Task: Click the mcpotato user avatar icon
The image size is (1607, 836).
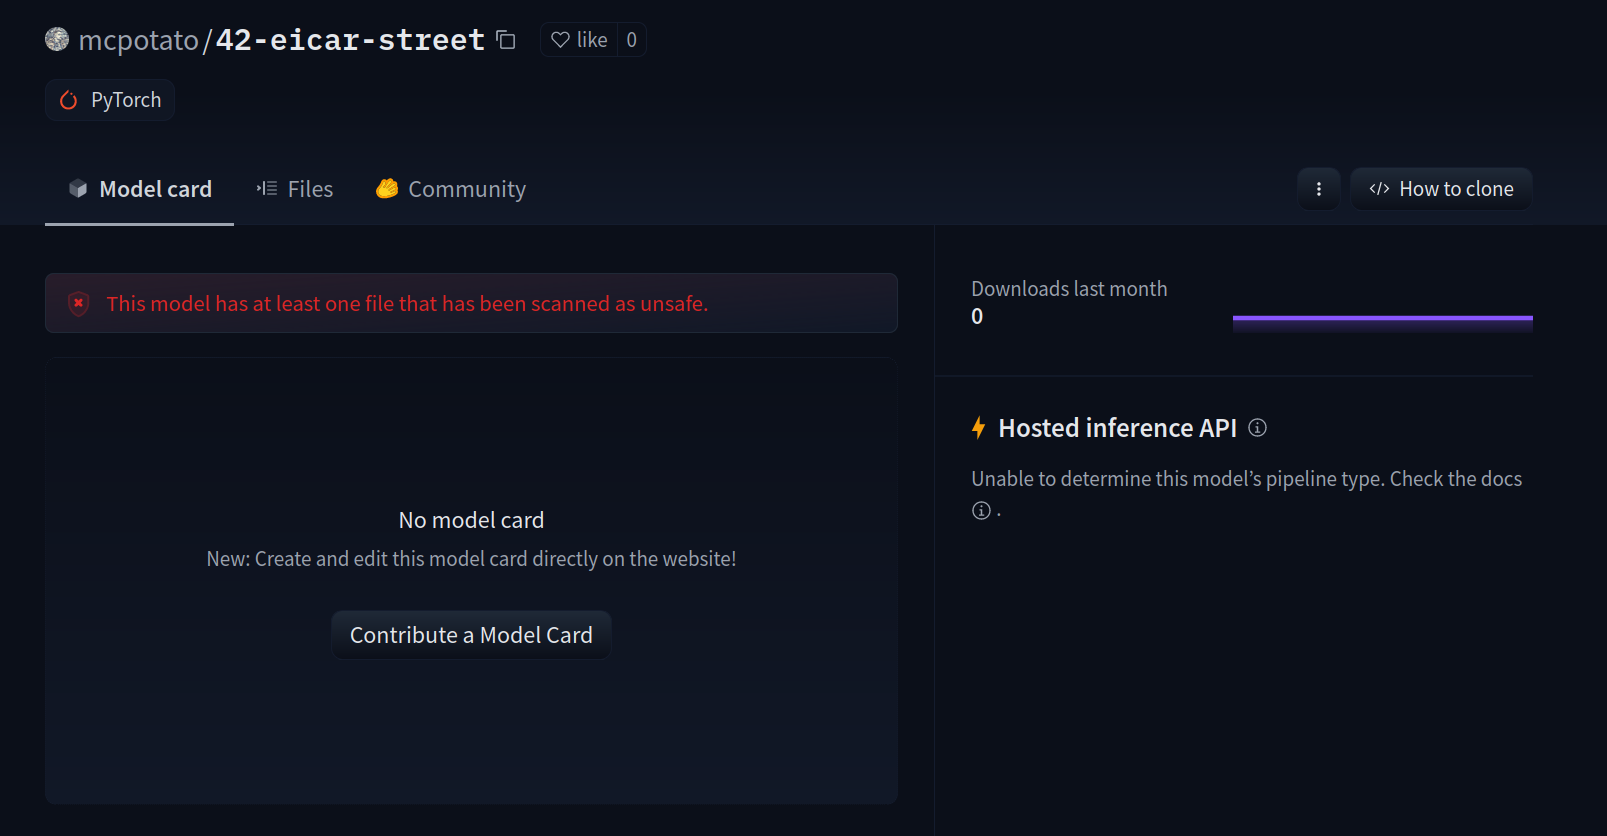Action: 57,39
